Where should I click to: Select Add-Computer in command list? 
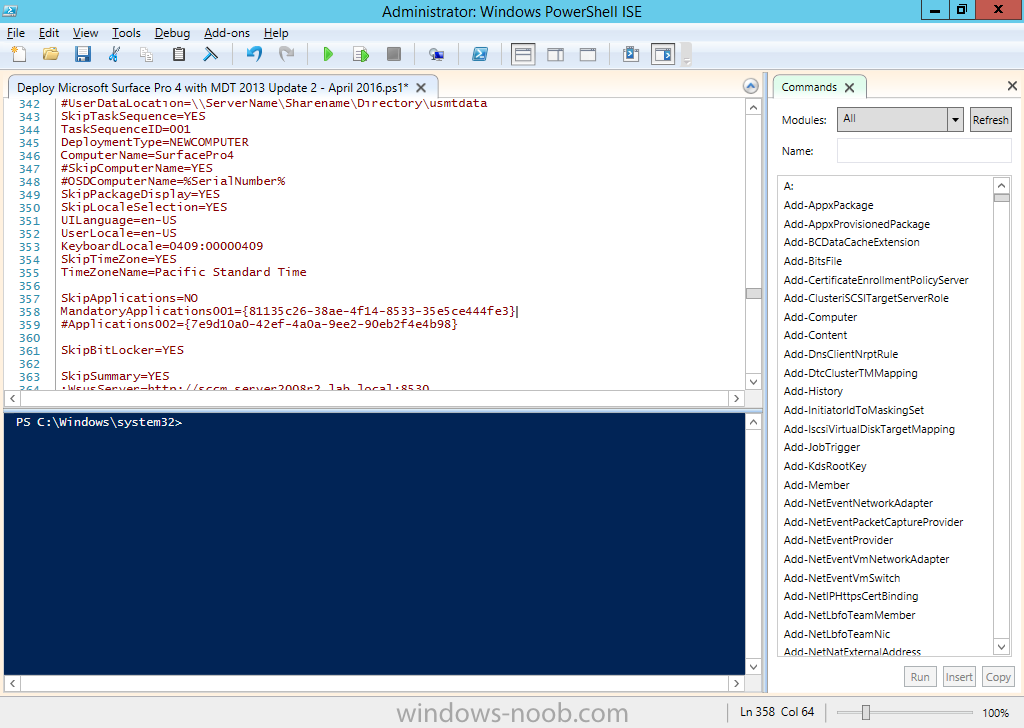point(820,317)
